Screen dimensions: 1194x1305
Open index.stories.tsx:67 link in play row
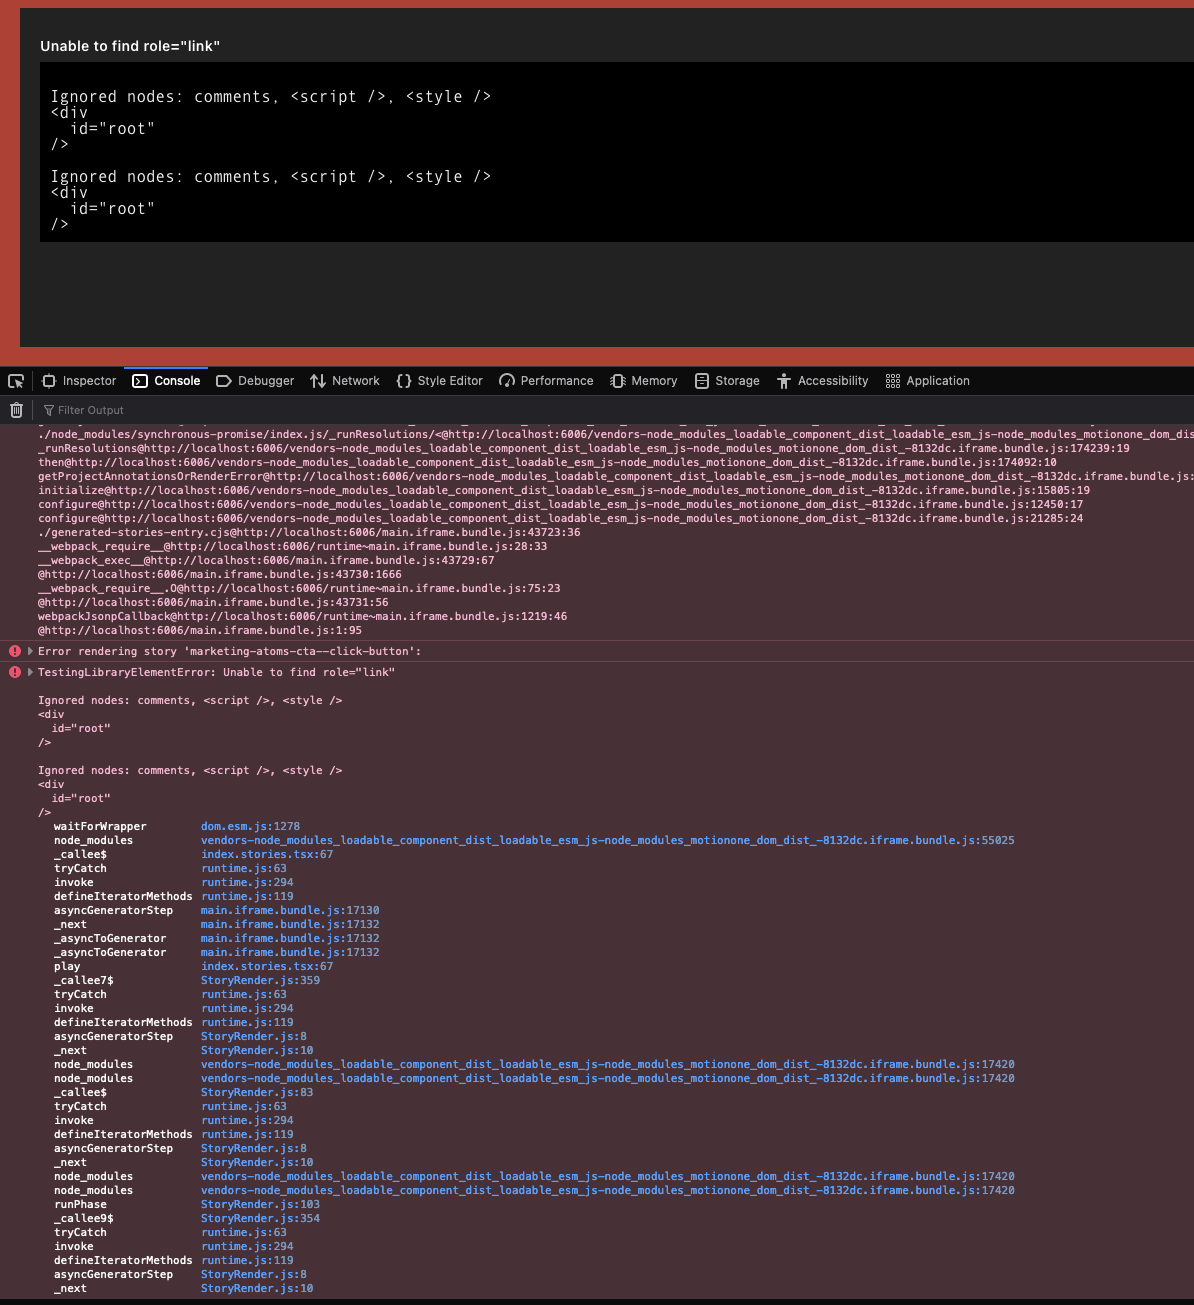tap(267, 966)
